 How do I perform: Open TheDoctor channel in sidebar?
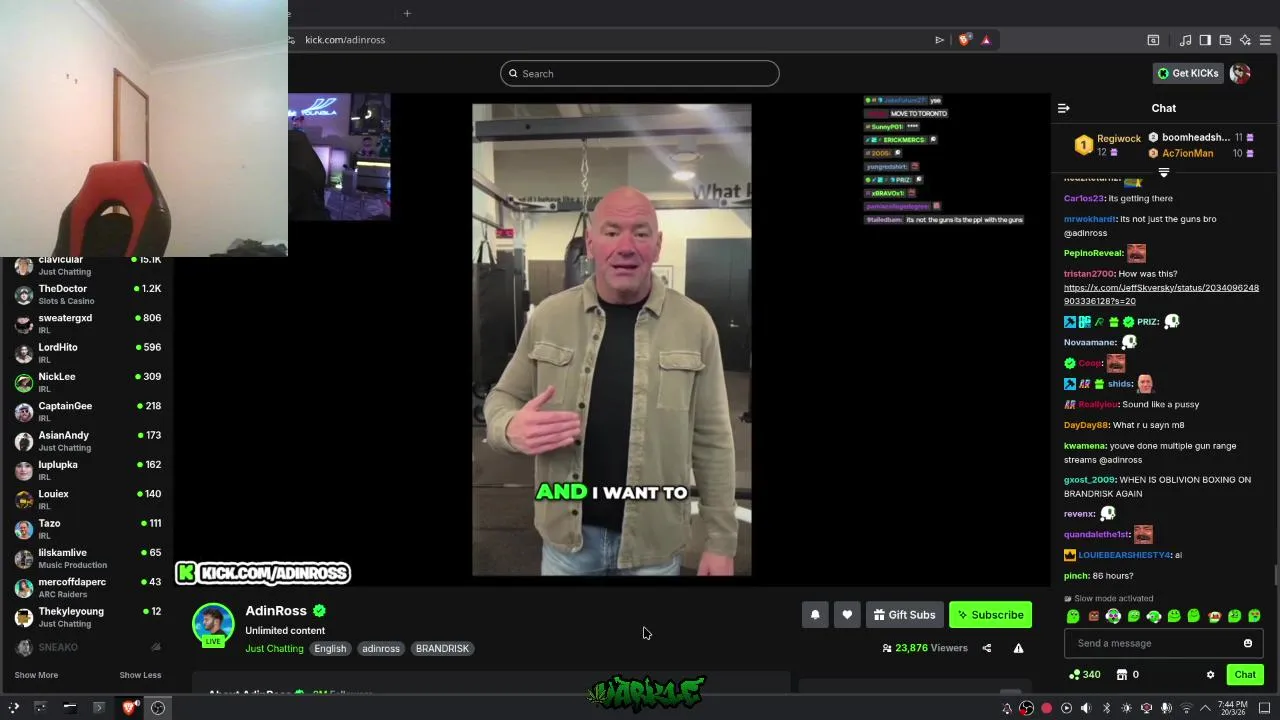[x=88, y=294]
